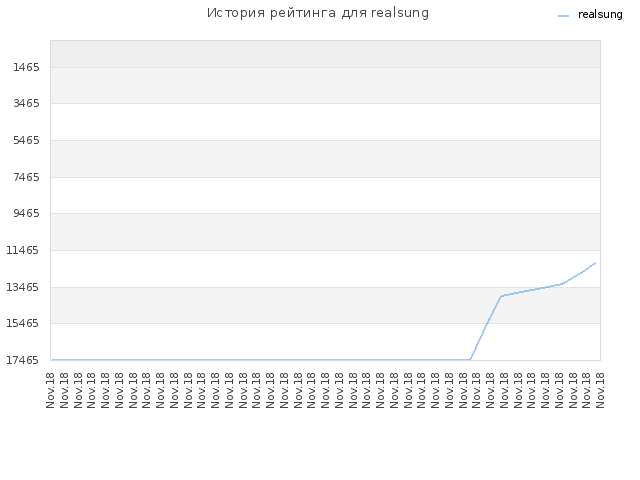
Task: Click the first Nov.18 x-axis label
Action: click(x=51, y=390)
